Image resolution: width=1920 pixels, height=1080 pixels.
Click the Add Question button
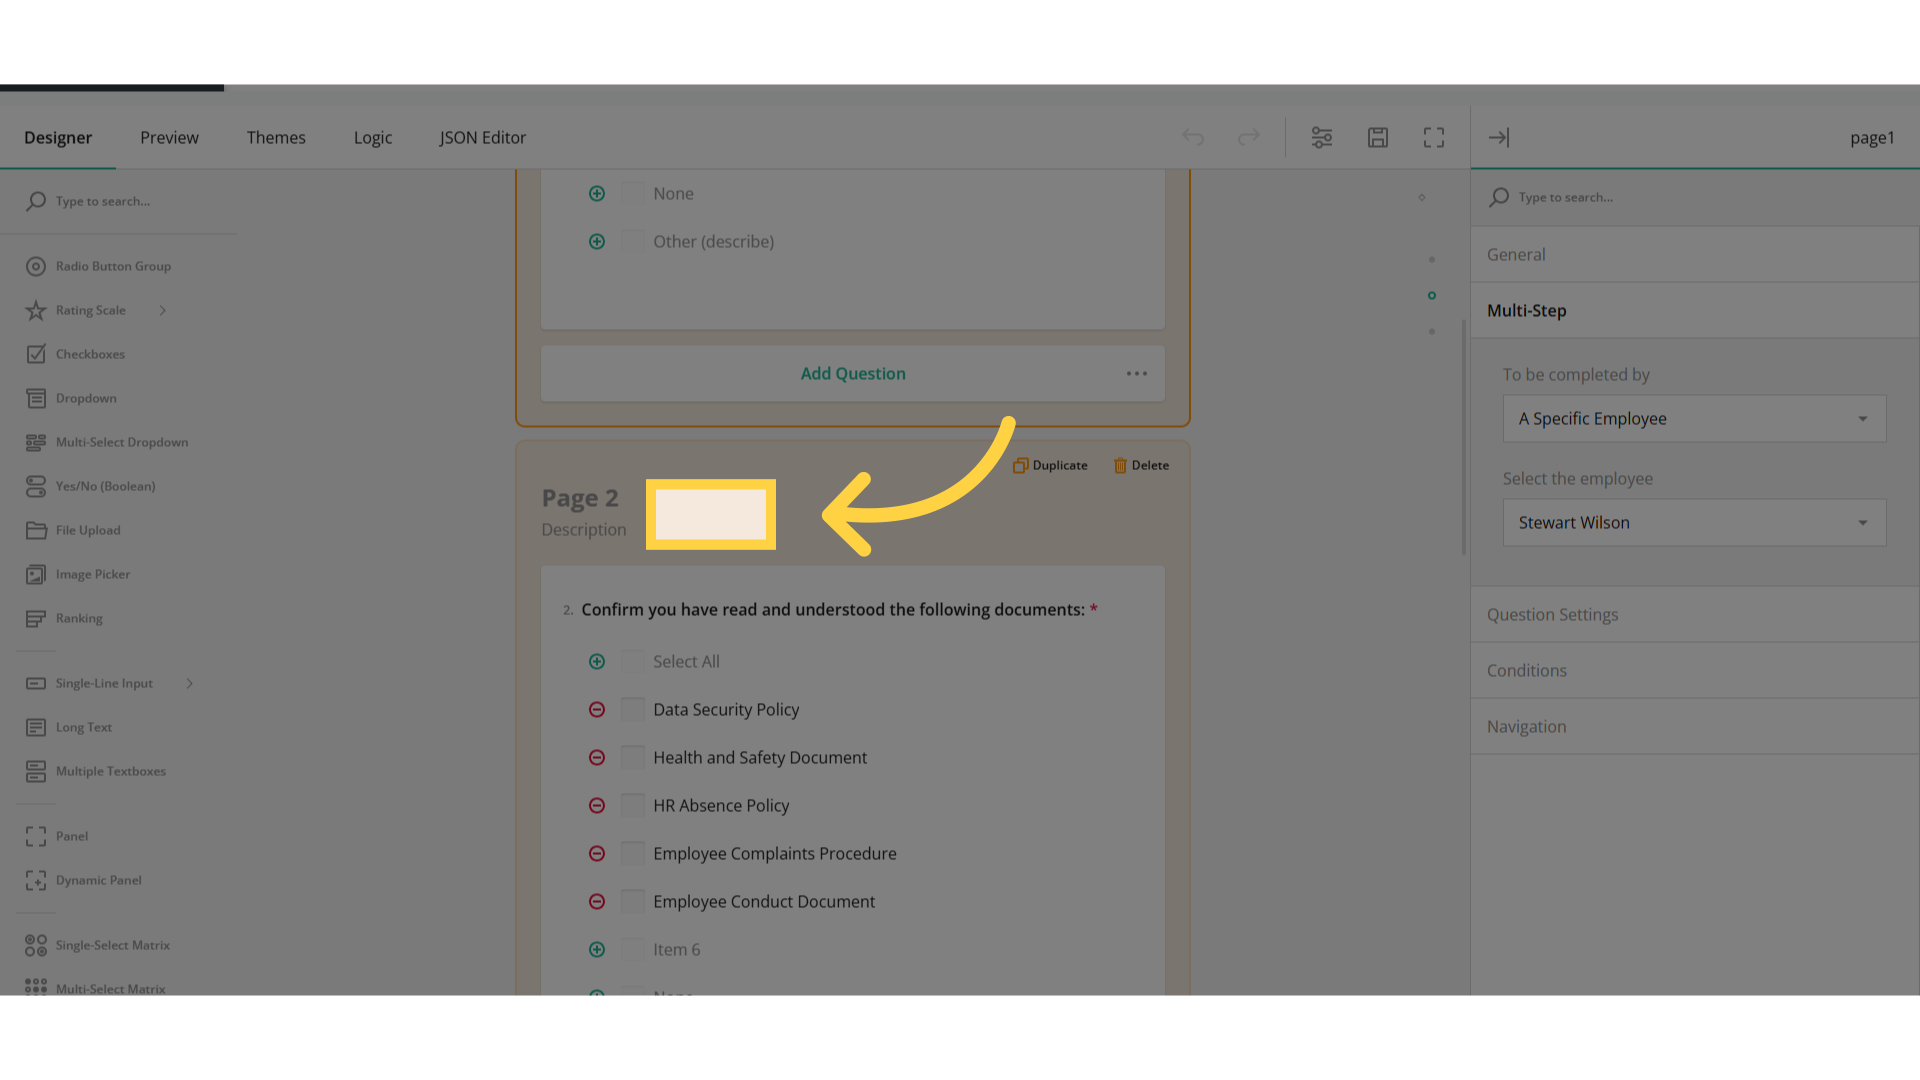pos(853,373)
